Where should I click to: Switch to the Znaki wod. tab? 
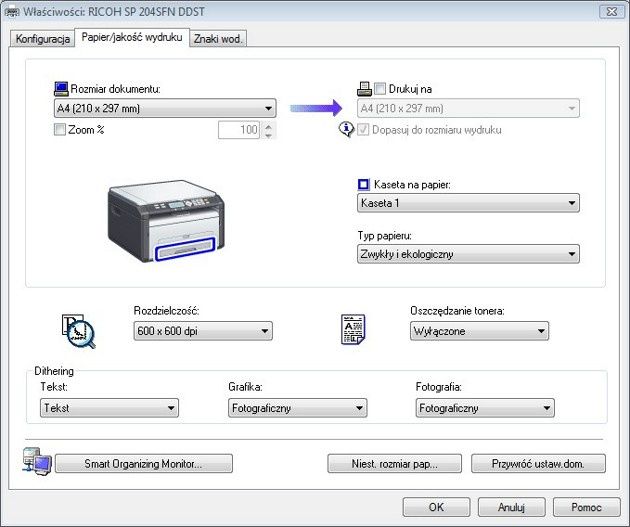[218, 39]
